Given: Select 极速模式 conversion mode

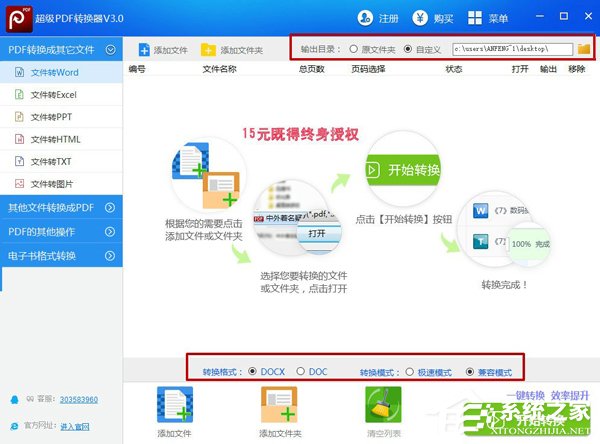Looking at the screenshot, I should coord(409,372).
